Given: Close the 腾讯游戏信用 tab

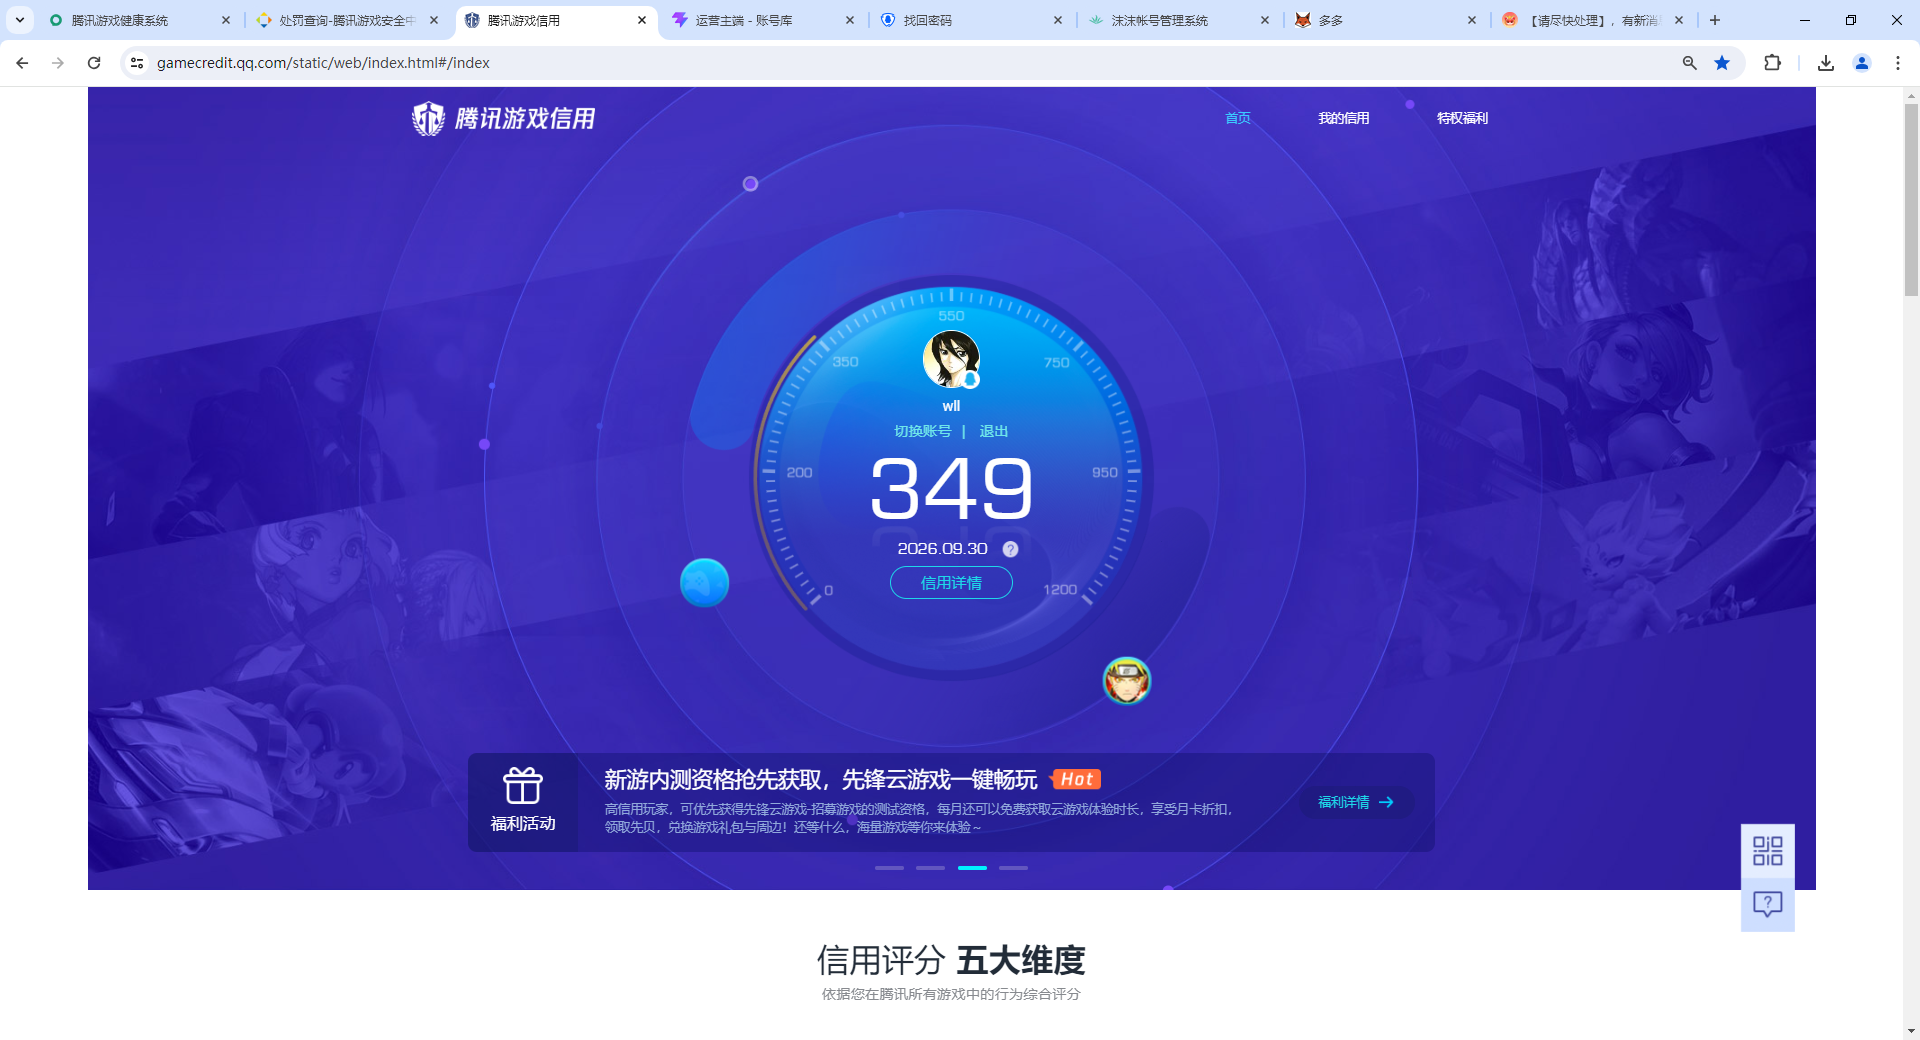Looking at the screenshot, I should point(642,20).
